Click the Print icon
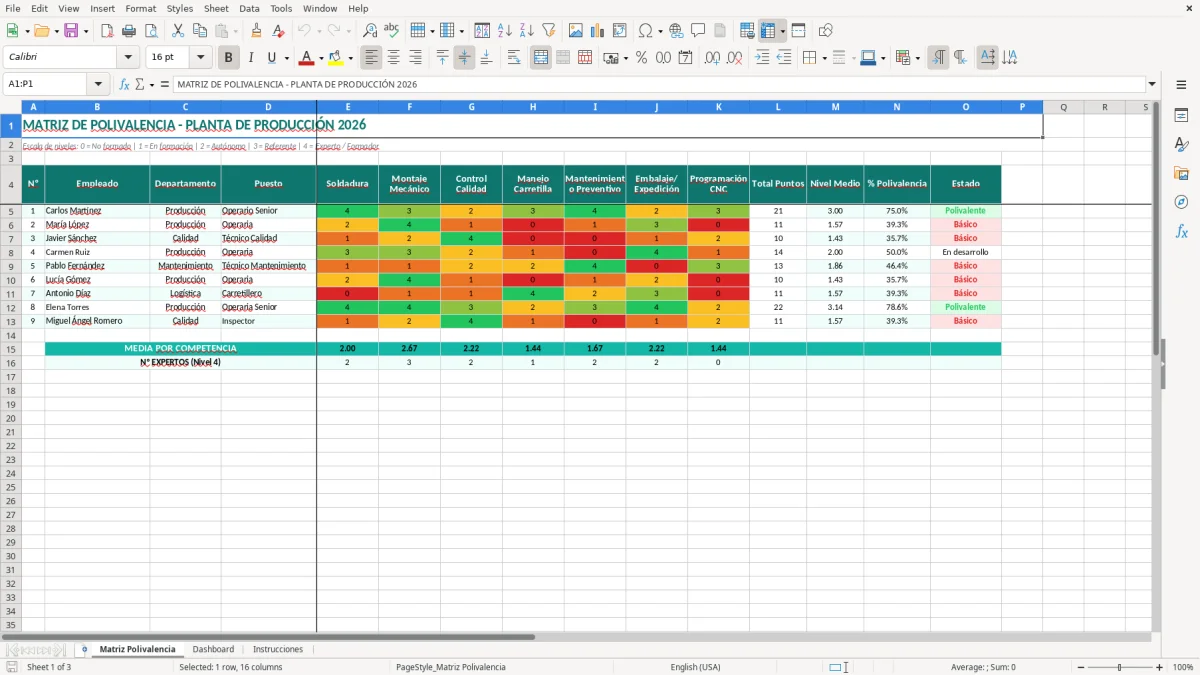Screen dimensions: 1200x675 (x=129, y=31)
